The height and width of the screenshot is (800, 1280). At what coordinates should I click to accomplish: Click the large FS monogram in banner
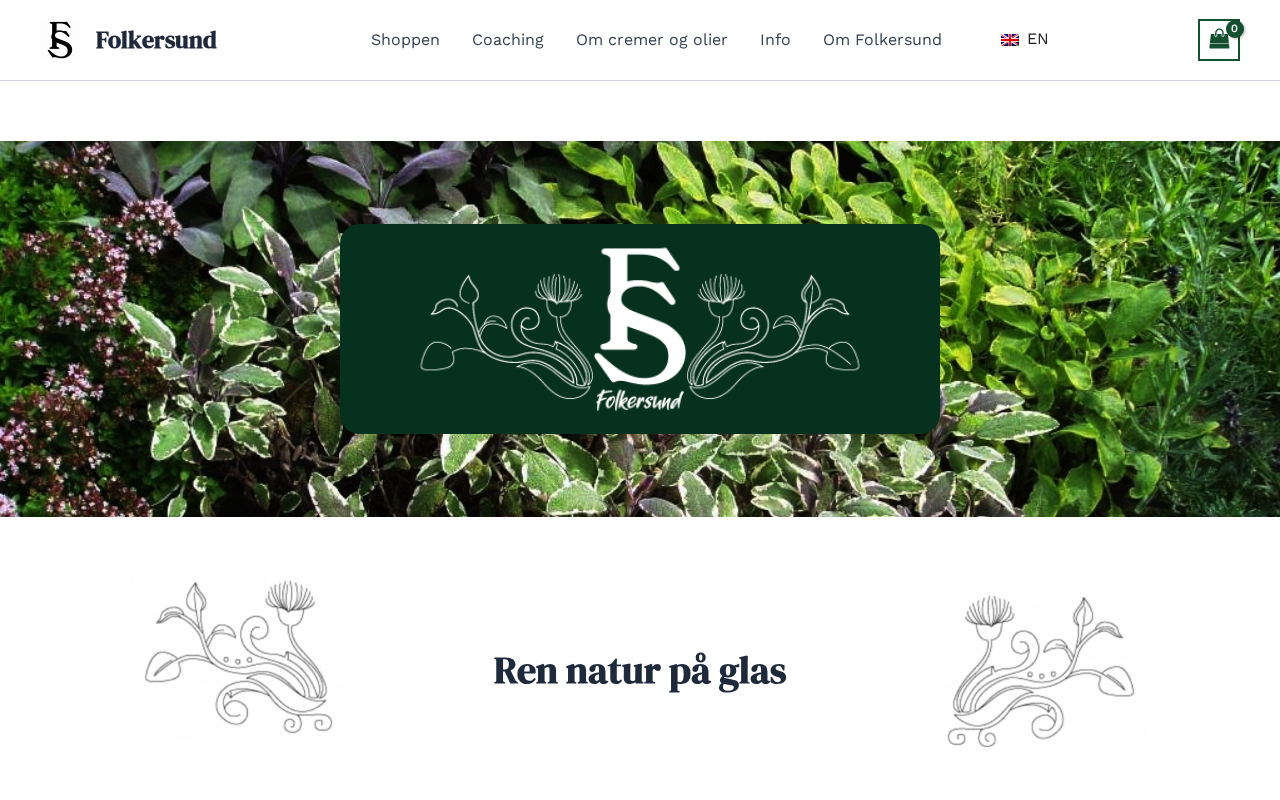[640, 317]
